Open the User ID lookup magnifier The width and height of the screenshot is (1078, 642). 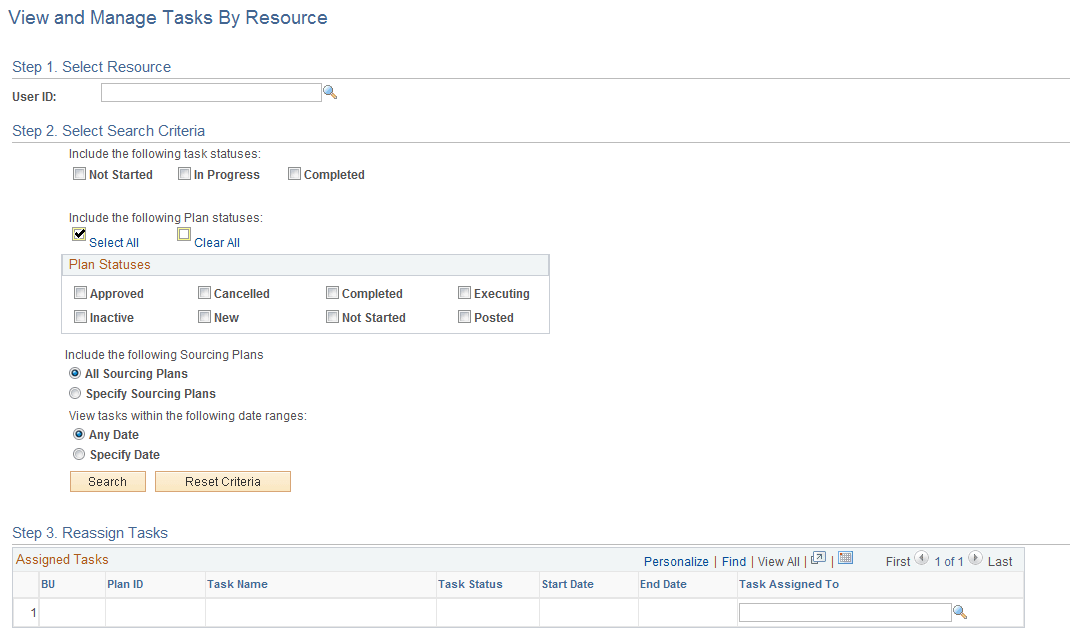click(x=330, y=91)
